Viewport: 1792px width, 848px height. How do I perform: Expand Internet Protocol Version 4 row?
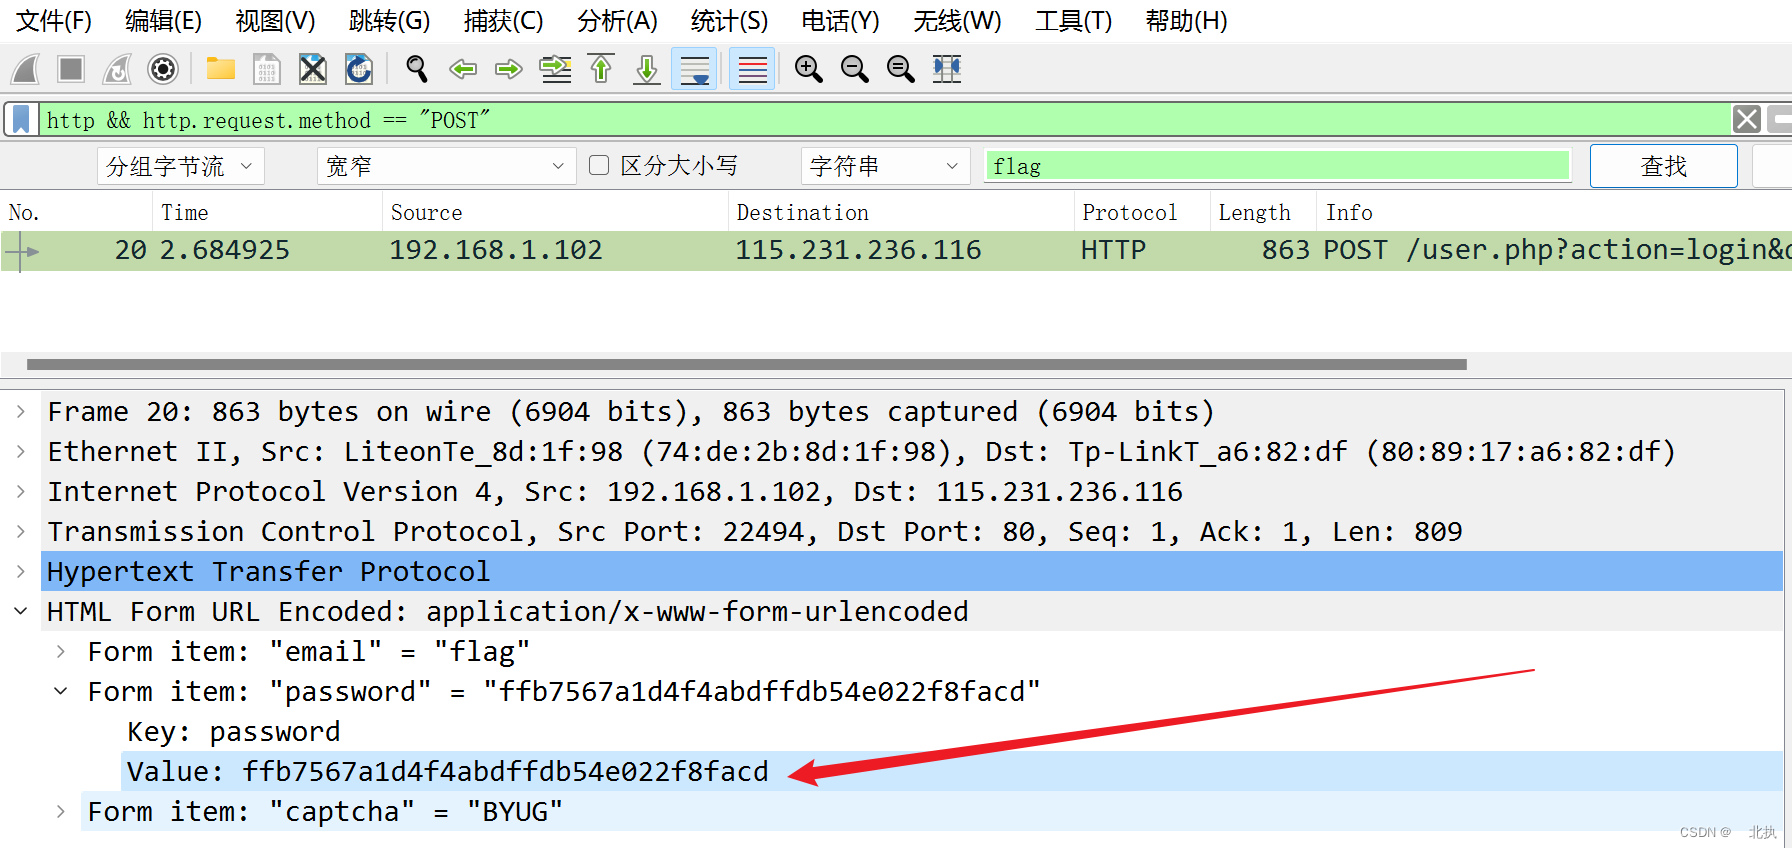coord(21,491)
